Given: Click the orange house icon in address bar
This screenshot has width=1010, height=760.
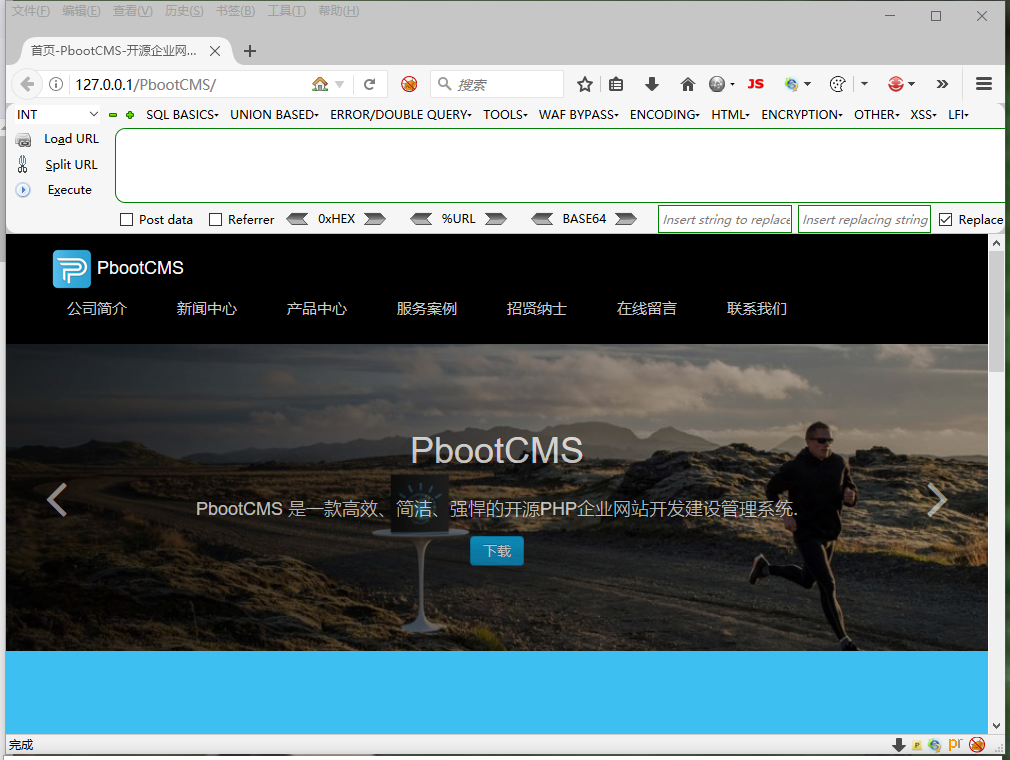Looking at the screenshot, I should tap(319, 84).
